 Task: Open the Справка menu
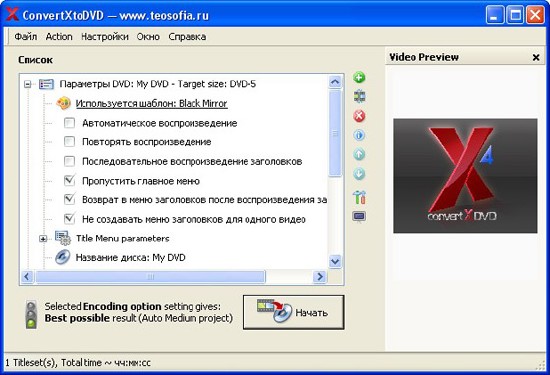tap(187, 36)
